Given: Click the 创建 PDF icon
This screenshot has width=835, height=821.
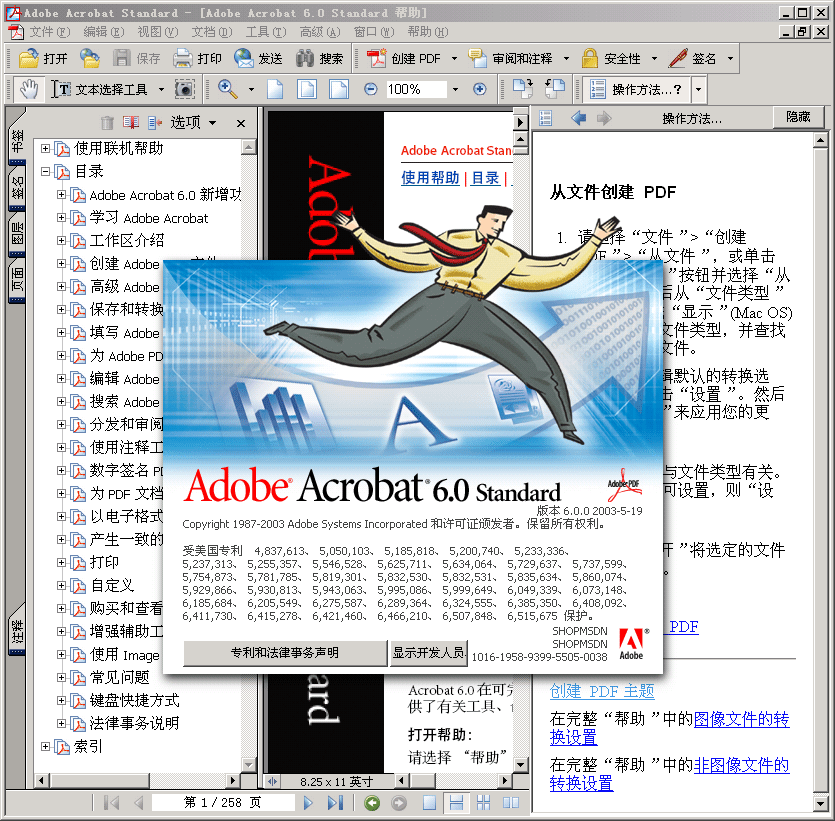Looking at the screenshot, I should 376,58.
